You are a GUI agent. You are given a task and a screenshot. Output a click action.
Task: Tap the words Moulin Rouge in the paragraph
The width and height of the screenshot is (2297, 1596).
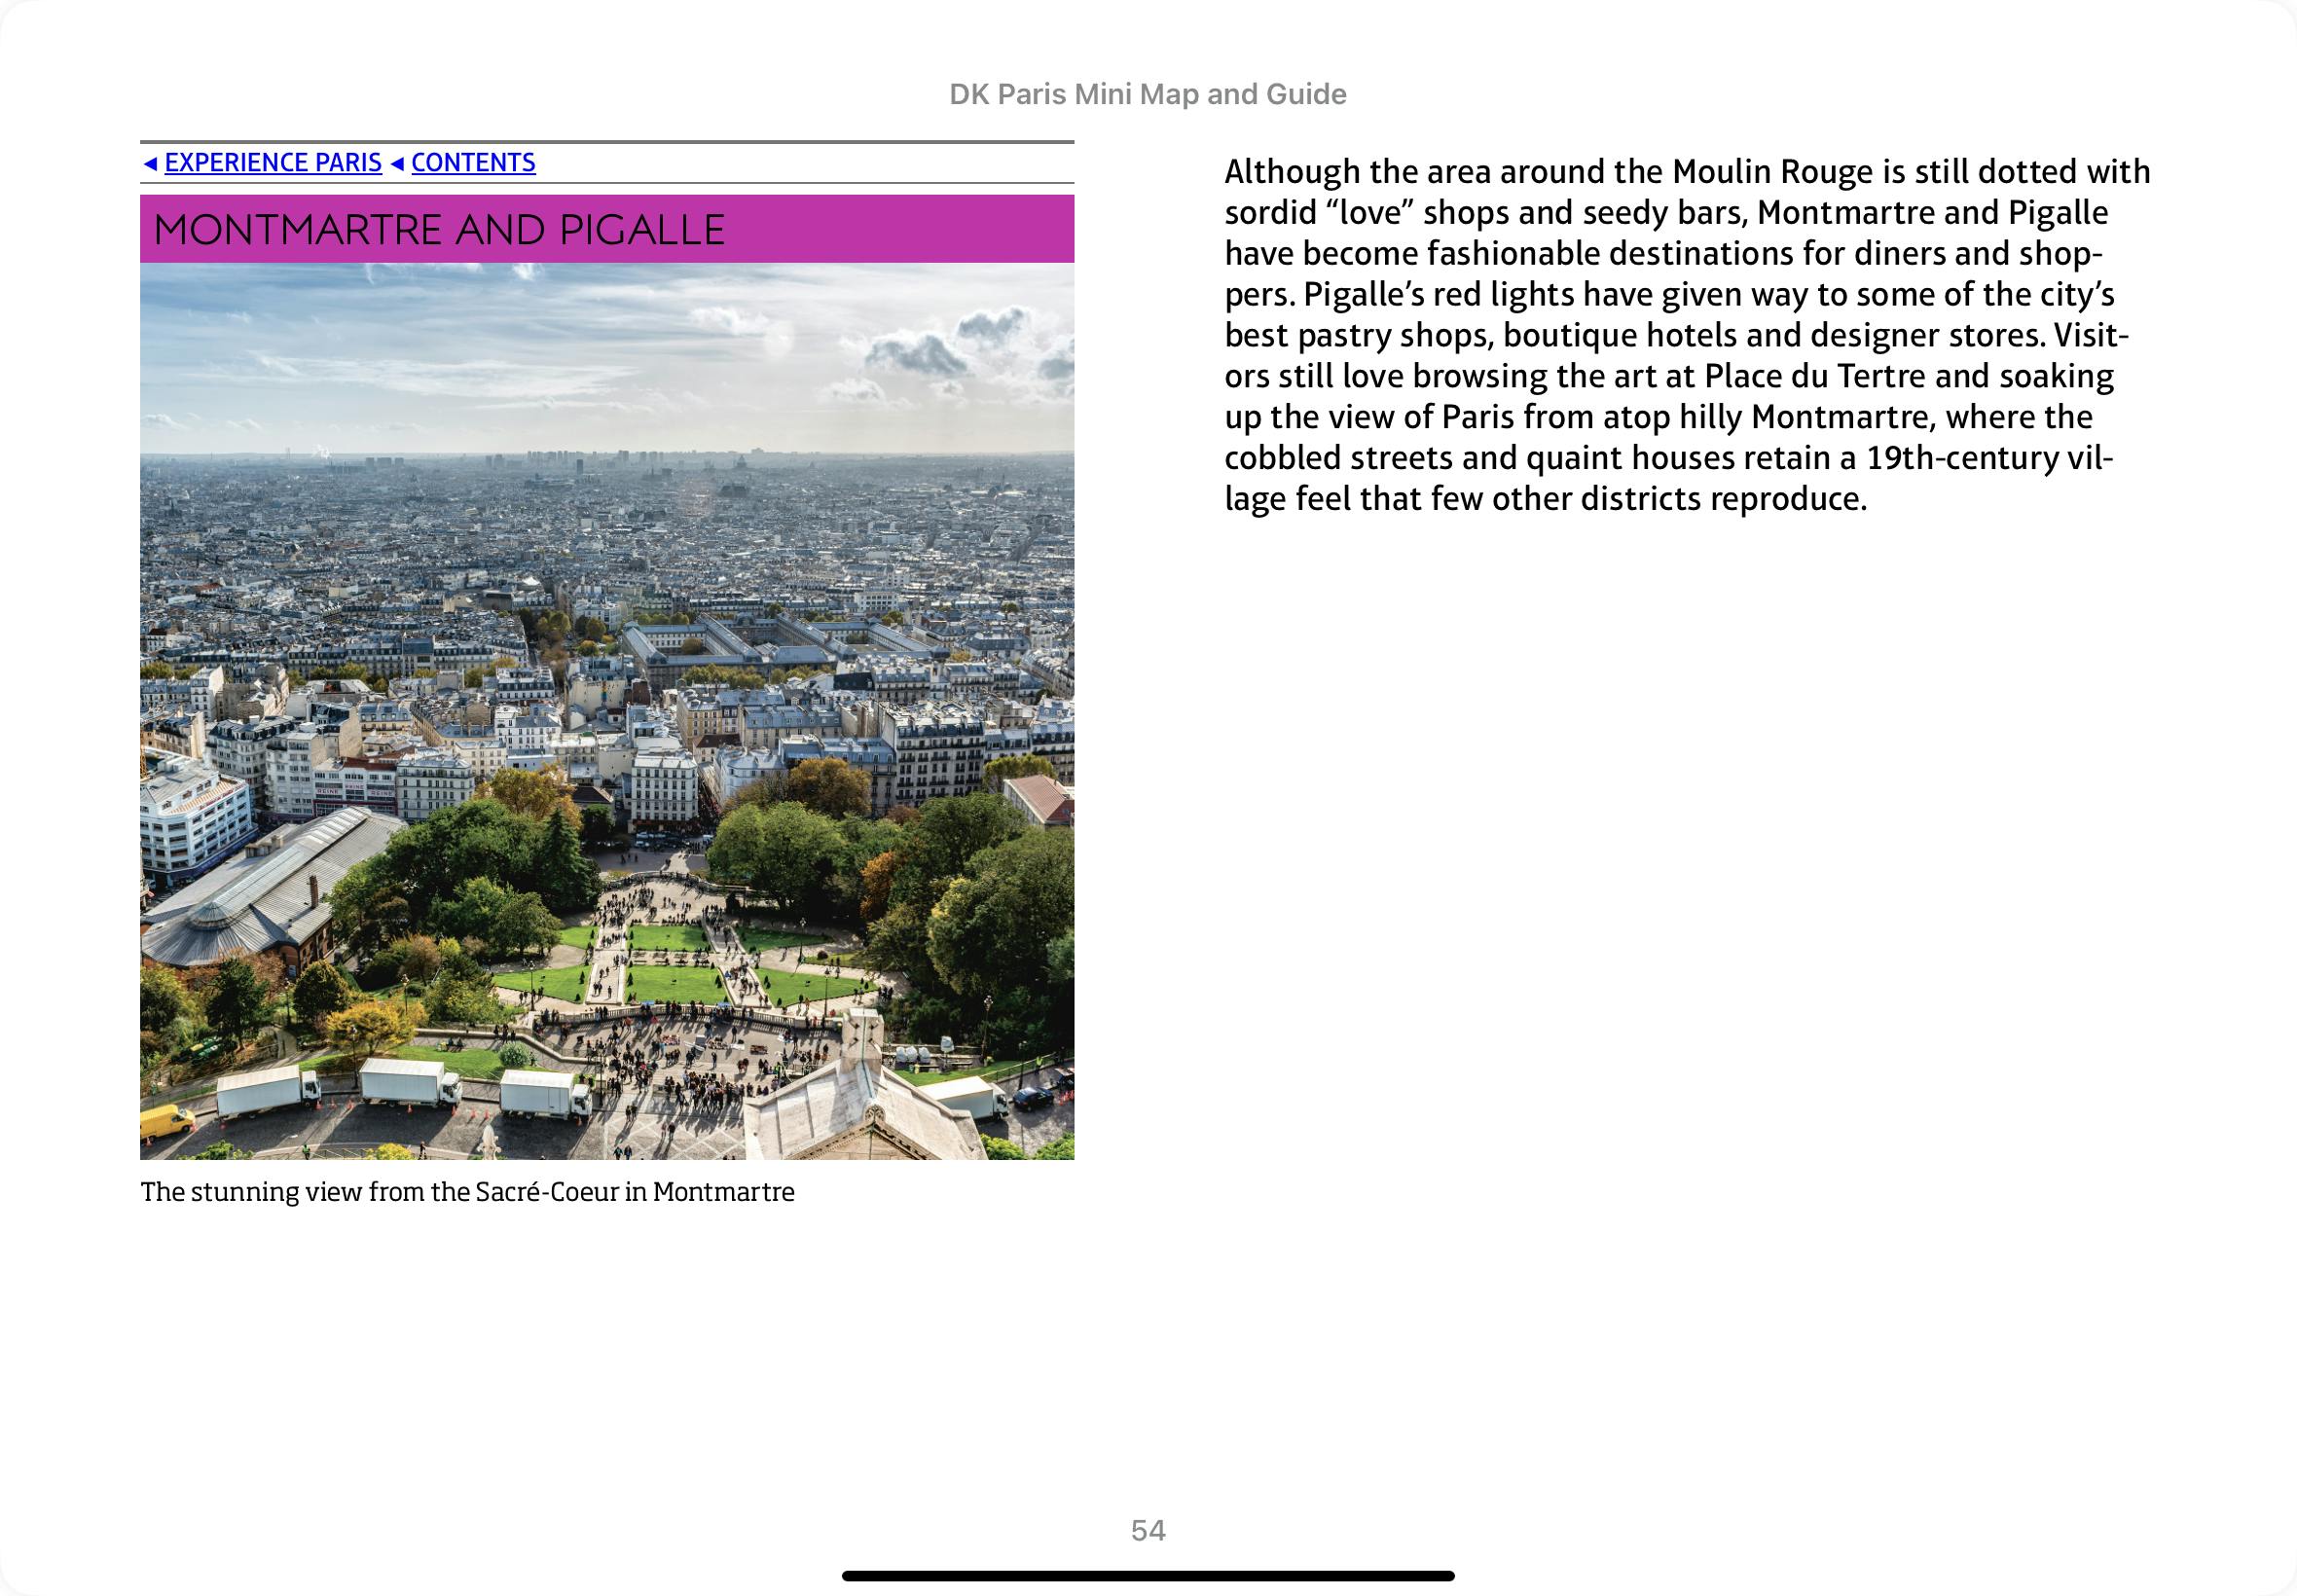(1772, 172)
